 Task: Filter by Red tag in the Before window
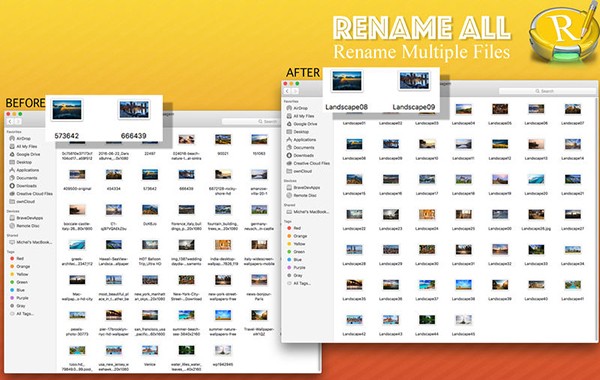pyautogui.click(x=17, y=259)
